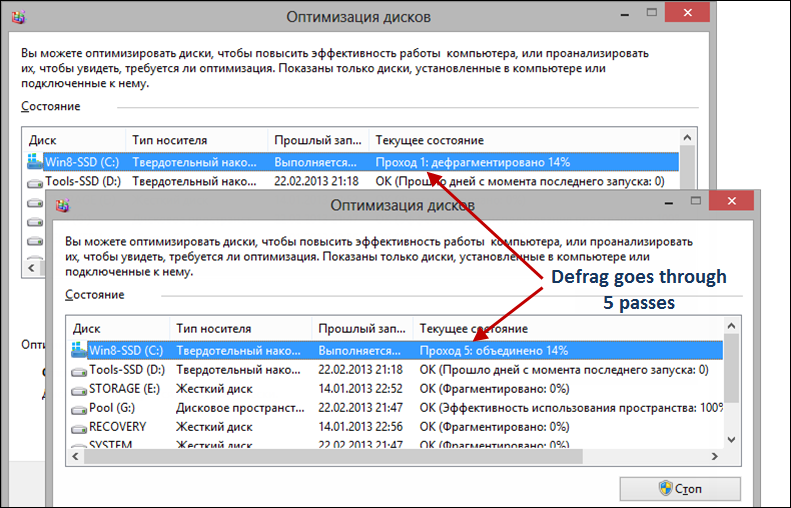Click date 22.02.2013 21:18 in back window
Viewport: 791px width, 508px height.
click(x=316, y=181)
